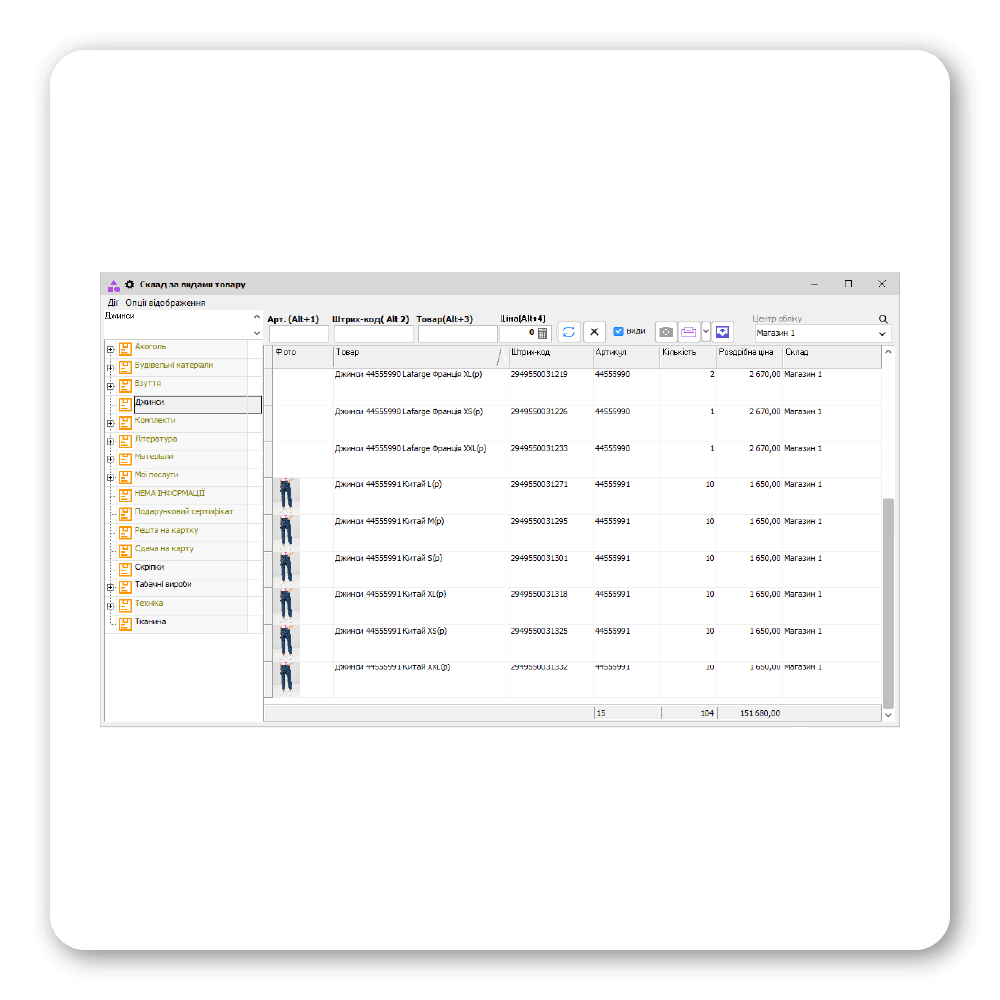The image size is (1000, 1000).
Task: Open the Дії menu
Action: 113,303
